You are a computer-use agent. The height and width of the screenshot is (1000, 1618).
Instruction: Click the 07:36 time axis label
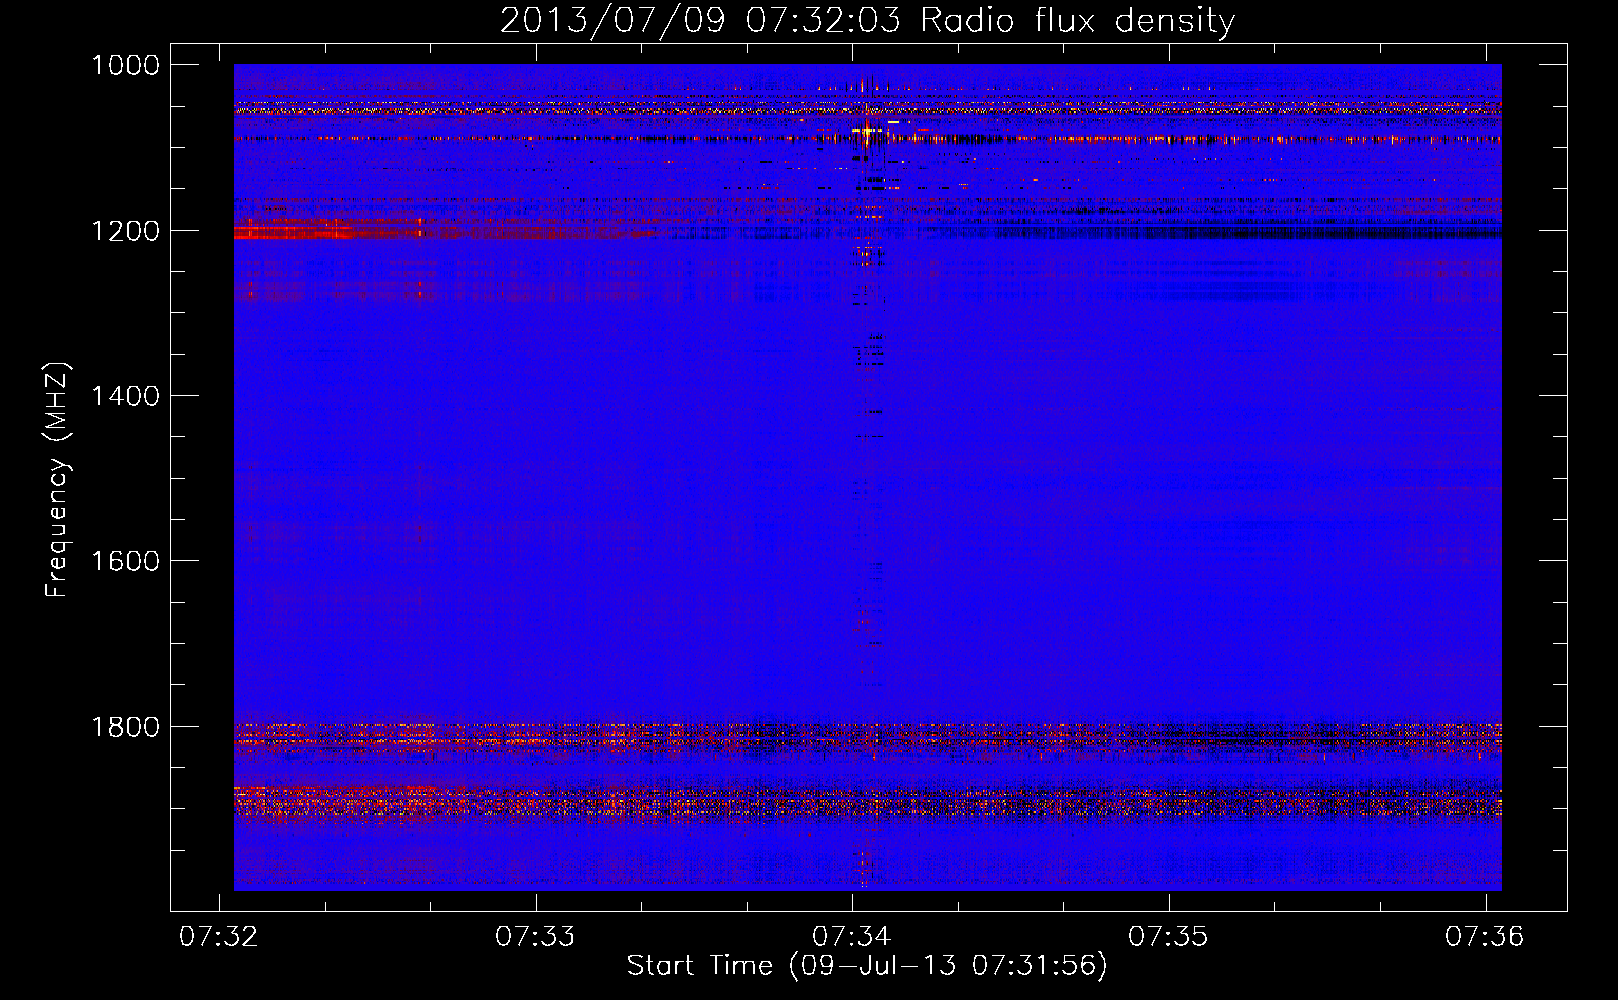(1484, 936)
